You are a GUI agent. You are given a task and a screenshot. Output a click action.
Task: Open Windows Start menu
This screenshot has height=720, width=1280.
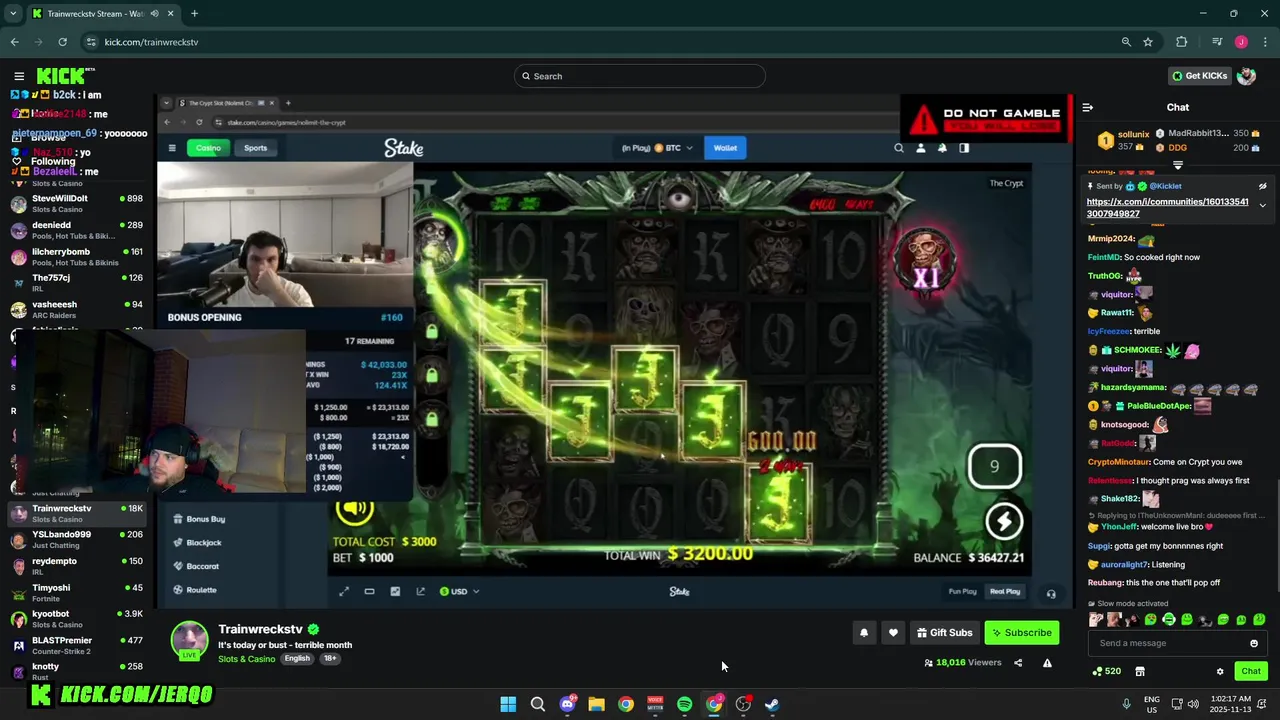point(508,704)
